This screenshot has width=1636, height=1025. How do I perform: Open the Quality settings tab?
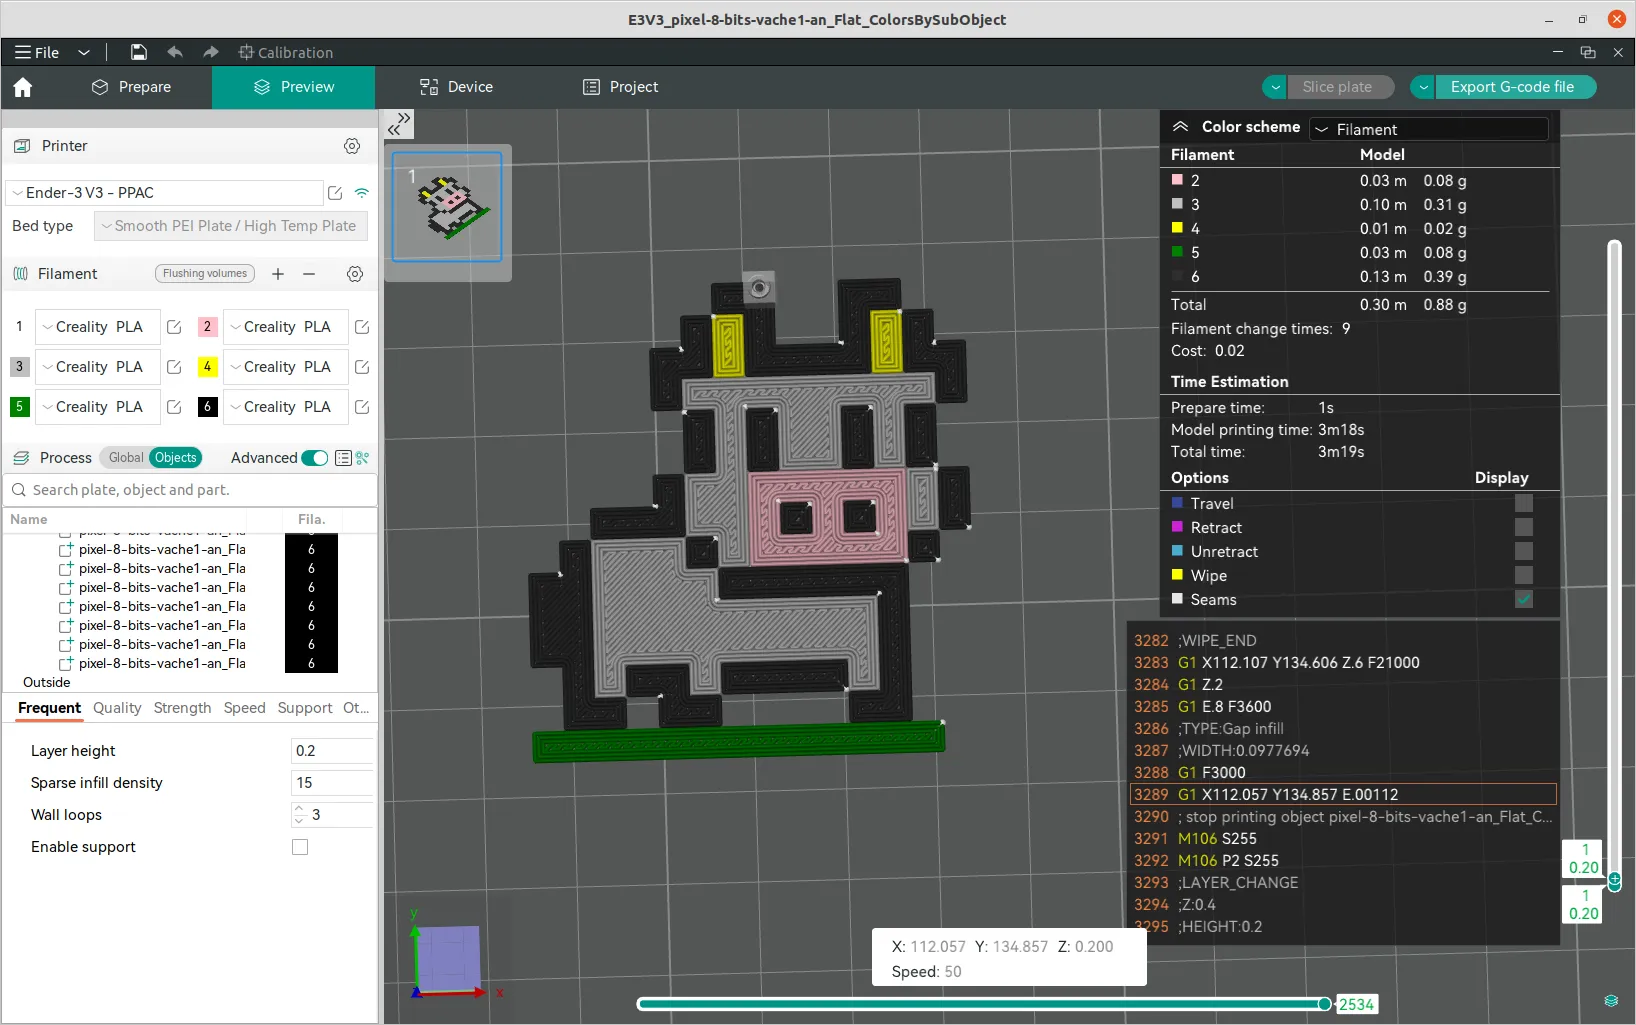pyautogui.click(x=116, y=708)
